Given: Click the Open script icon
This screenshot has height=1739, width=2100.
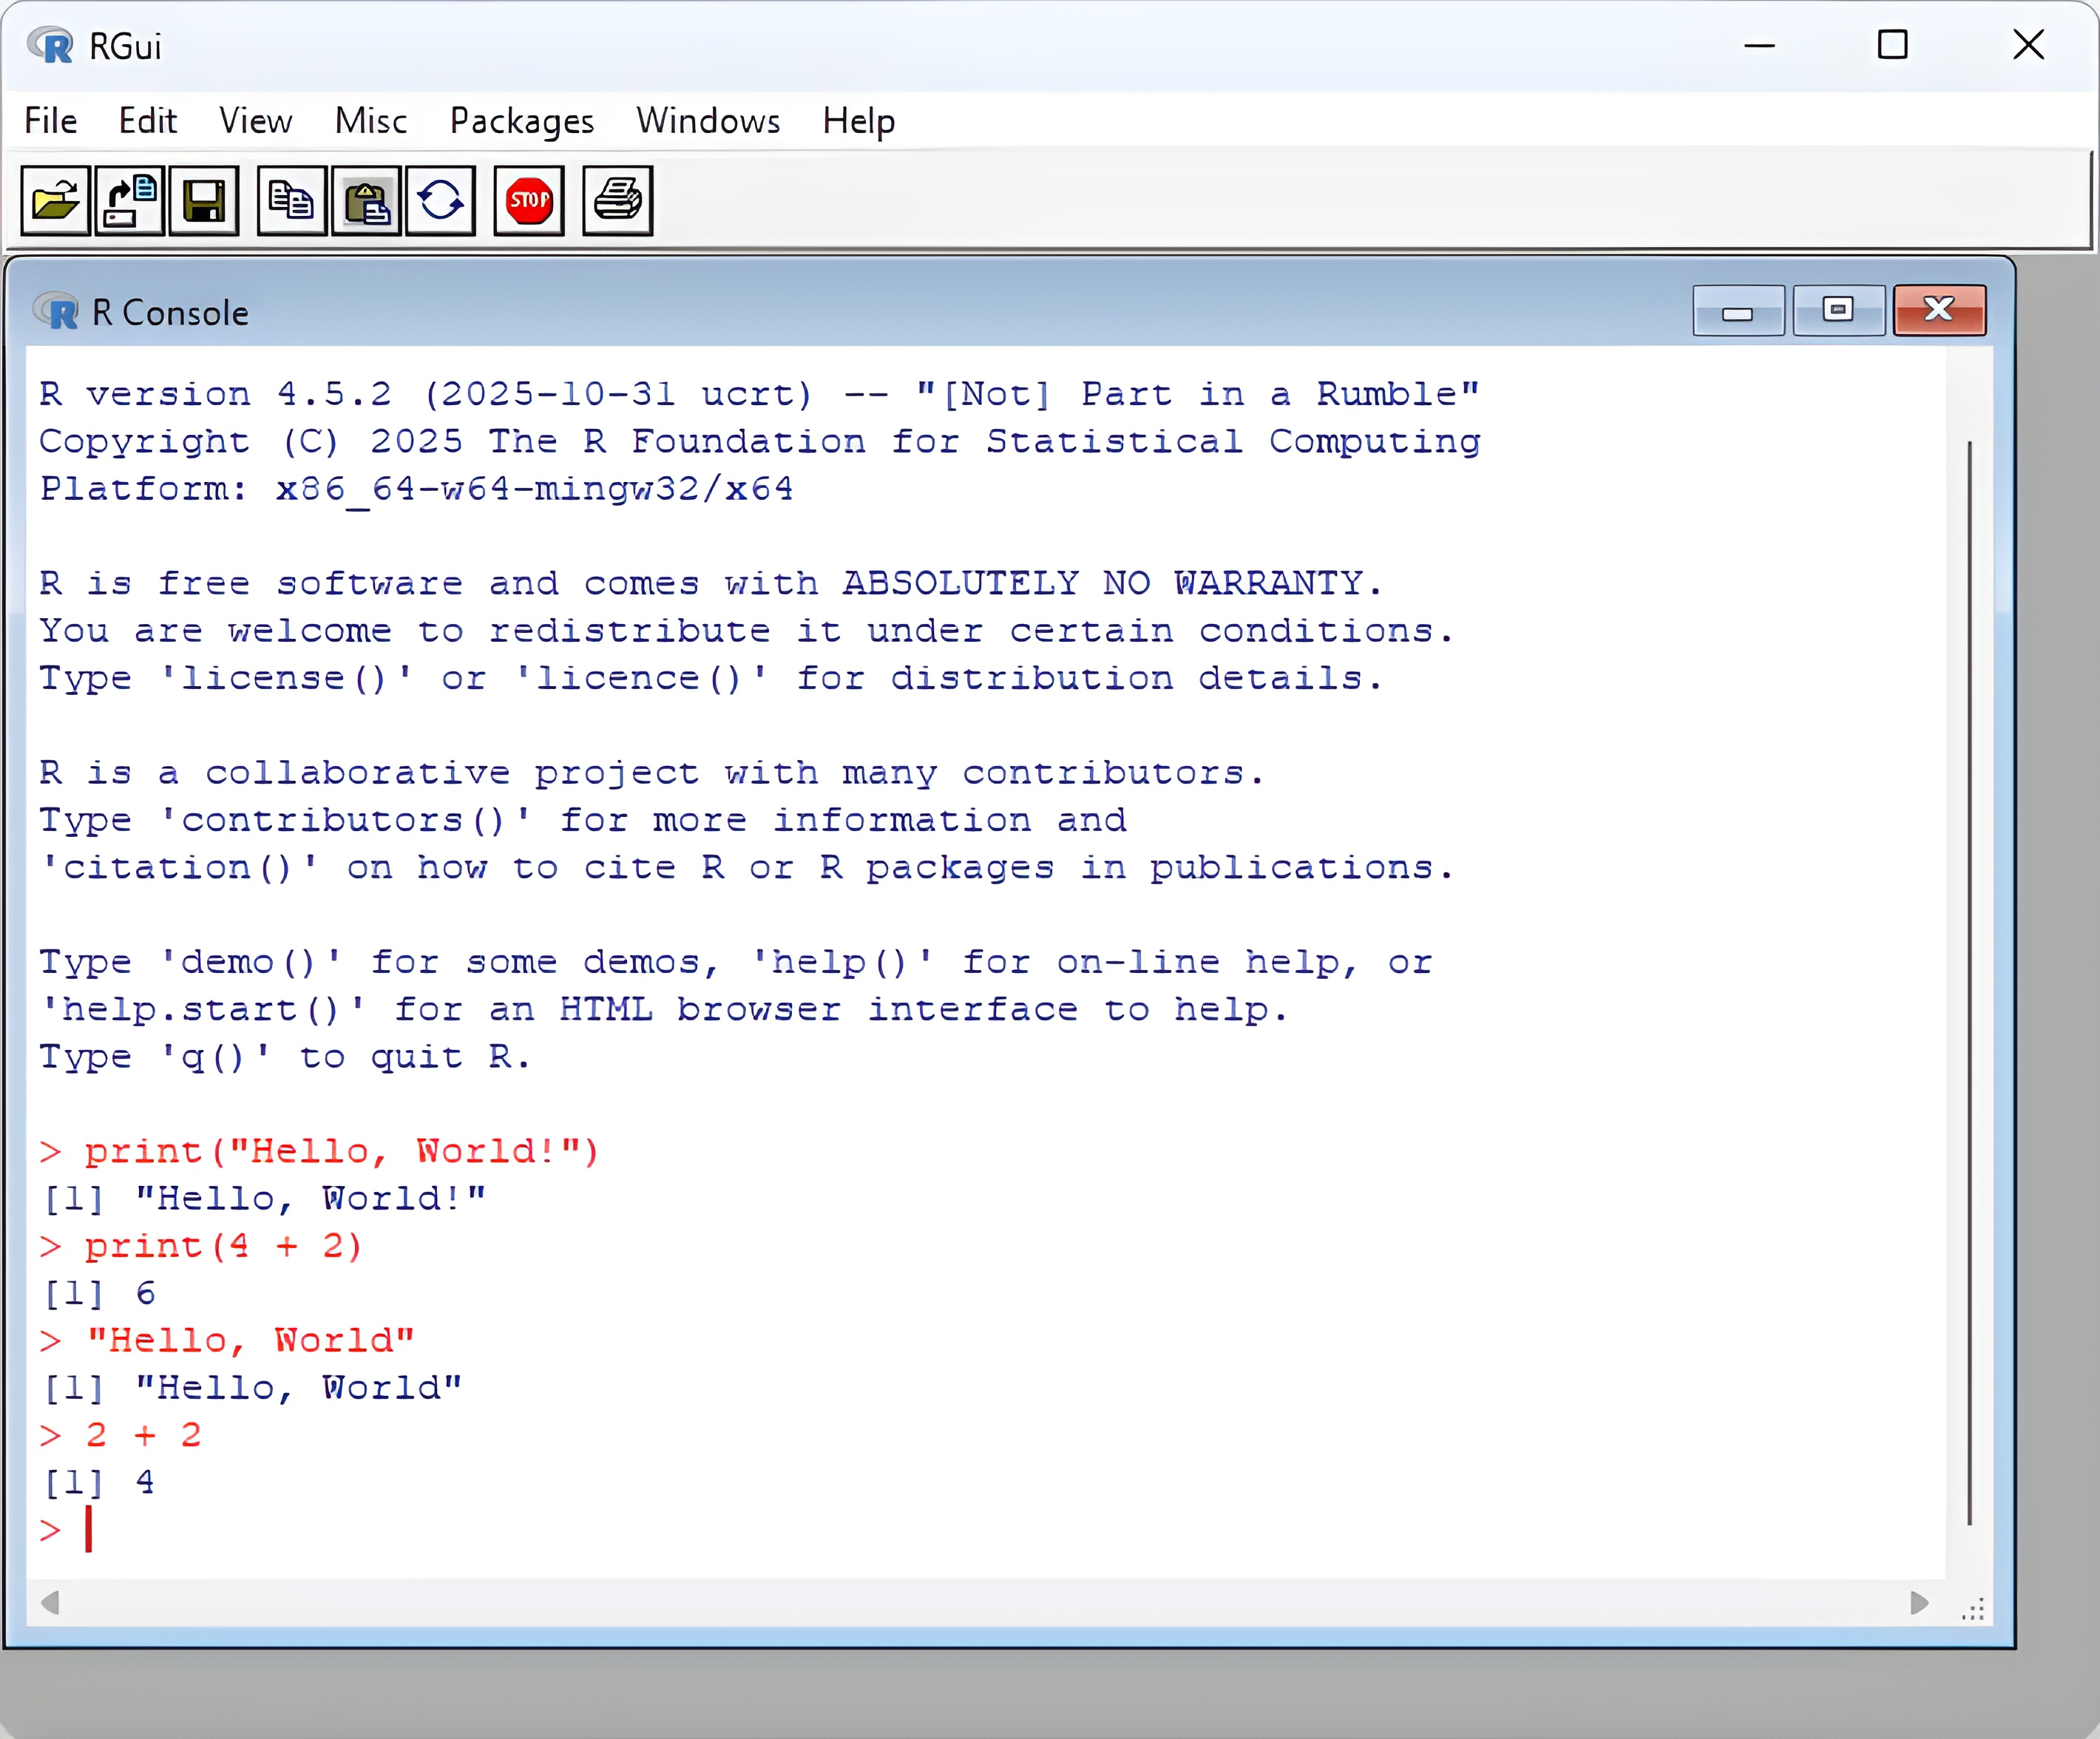Looking at the screenshot, I should point(55,201).
